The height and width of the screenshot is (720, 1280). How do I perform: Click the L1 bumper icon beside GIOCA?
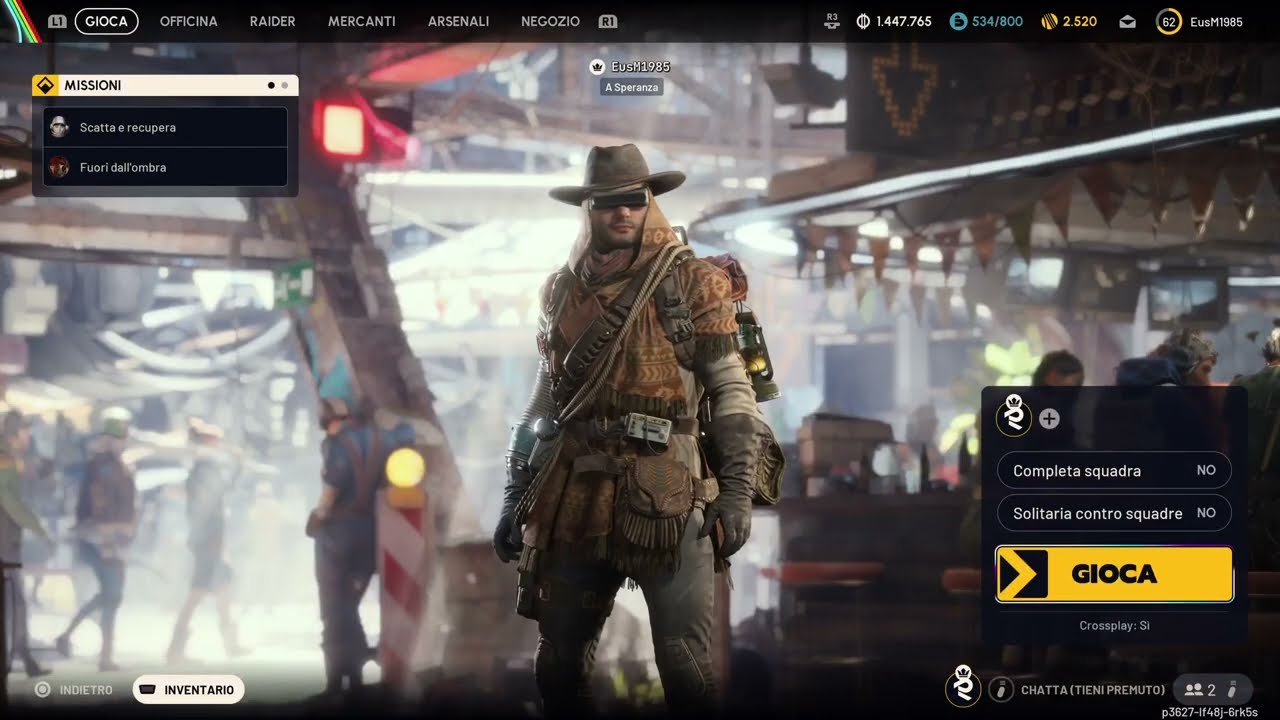tap(57, 21)
